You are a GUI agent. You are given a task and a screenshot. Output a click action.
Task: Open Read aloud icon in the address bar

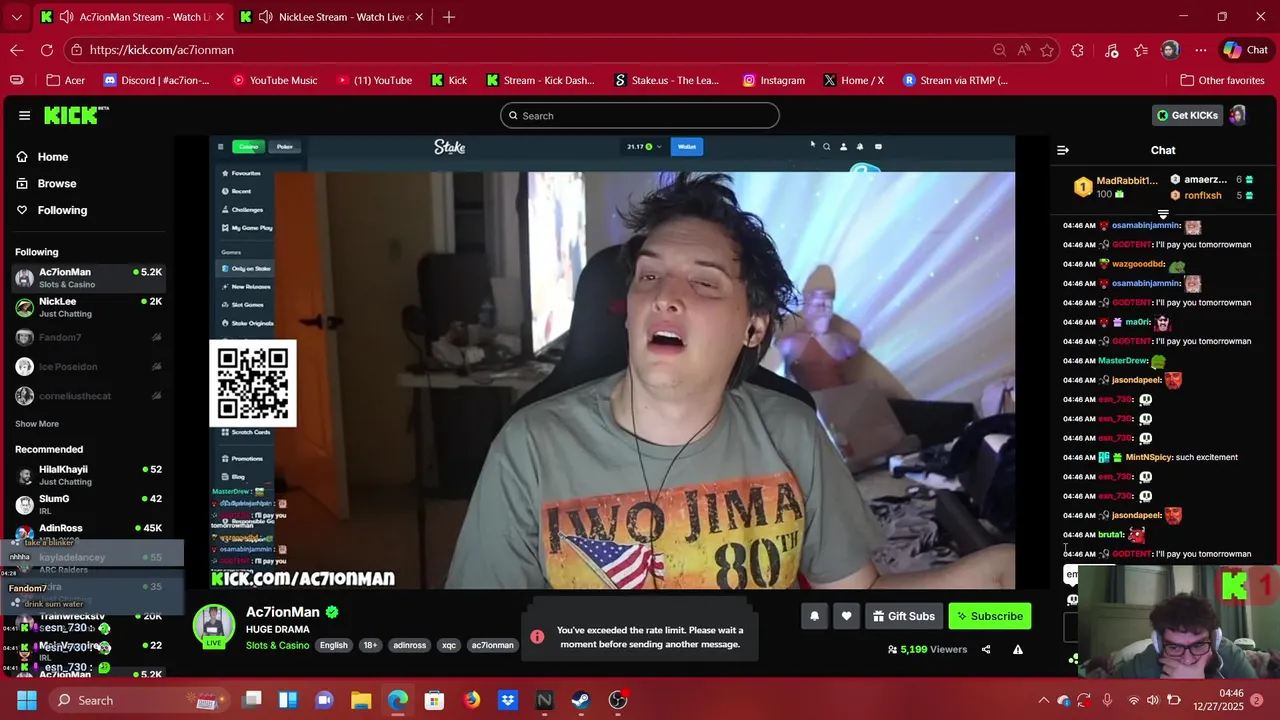pyautogui.click(x=1023, y=50)
